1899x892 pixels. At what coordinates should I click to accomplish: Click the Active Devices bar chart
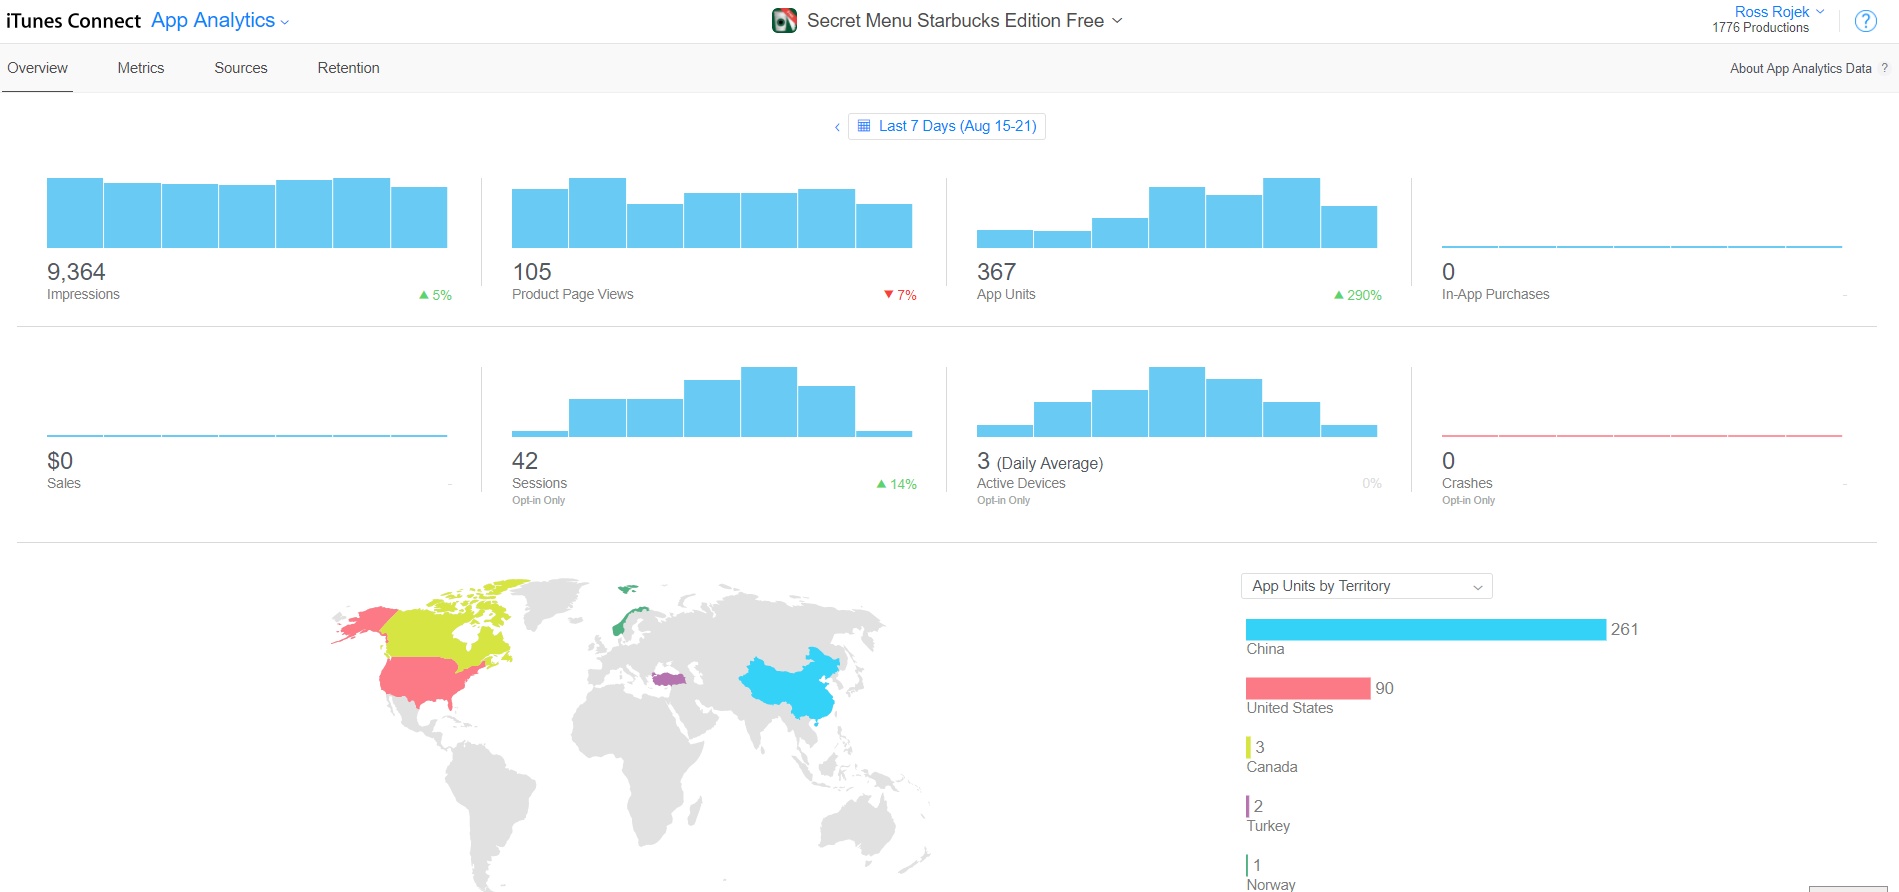point(1177,402)
